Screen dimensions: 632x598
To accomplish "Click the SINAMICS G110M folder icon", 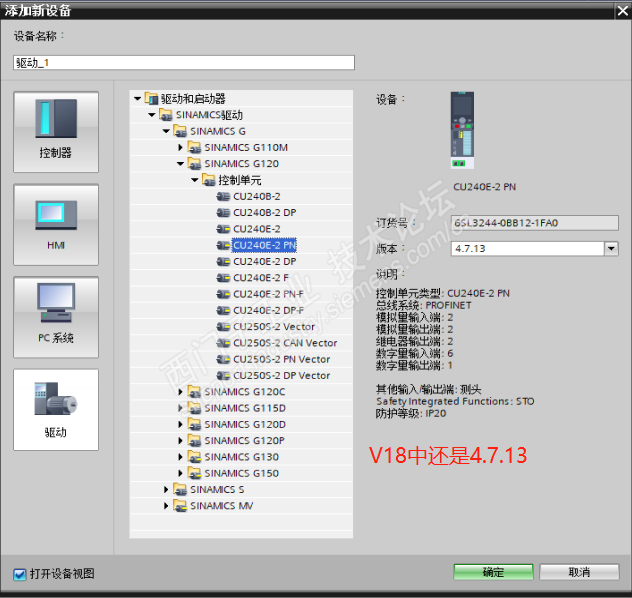I will tap(194, 147).
